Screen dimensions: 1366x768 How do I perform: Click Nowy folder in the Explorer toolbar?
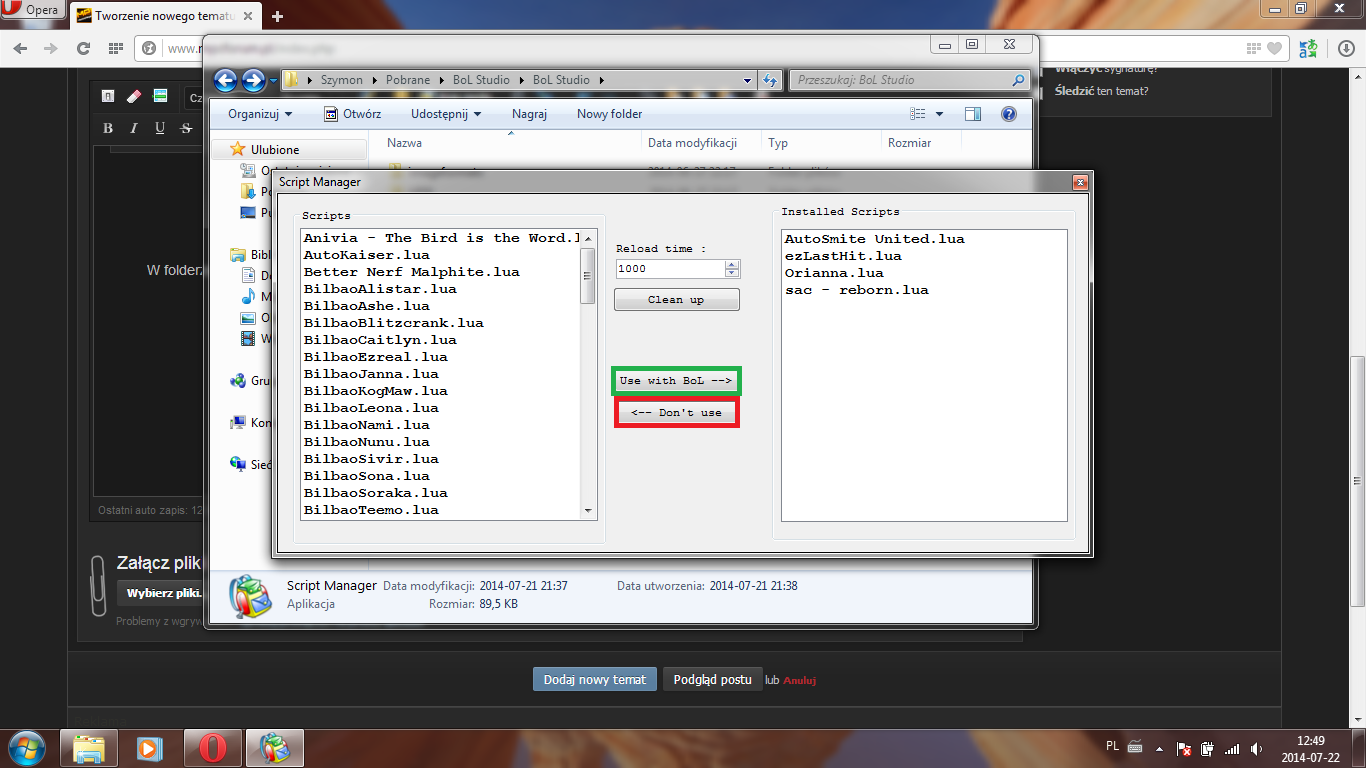point(609,114)
